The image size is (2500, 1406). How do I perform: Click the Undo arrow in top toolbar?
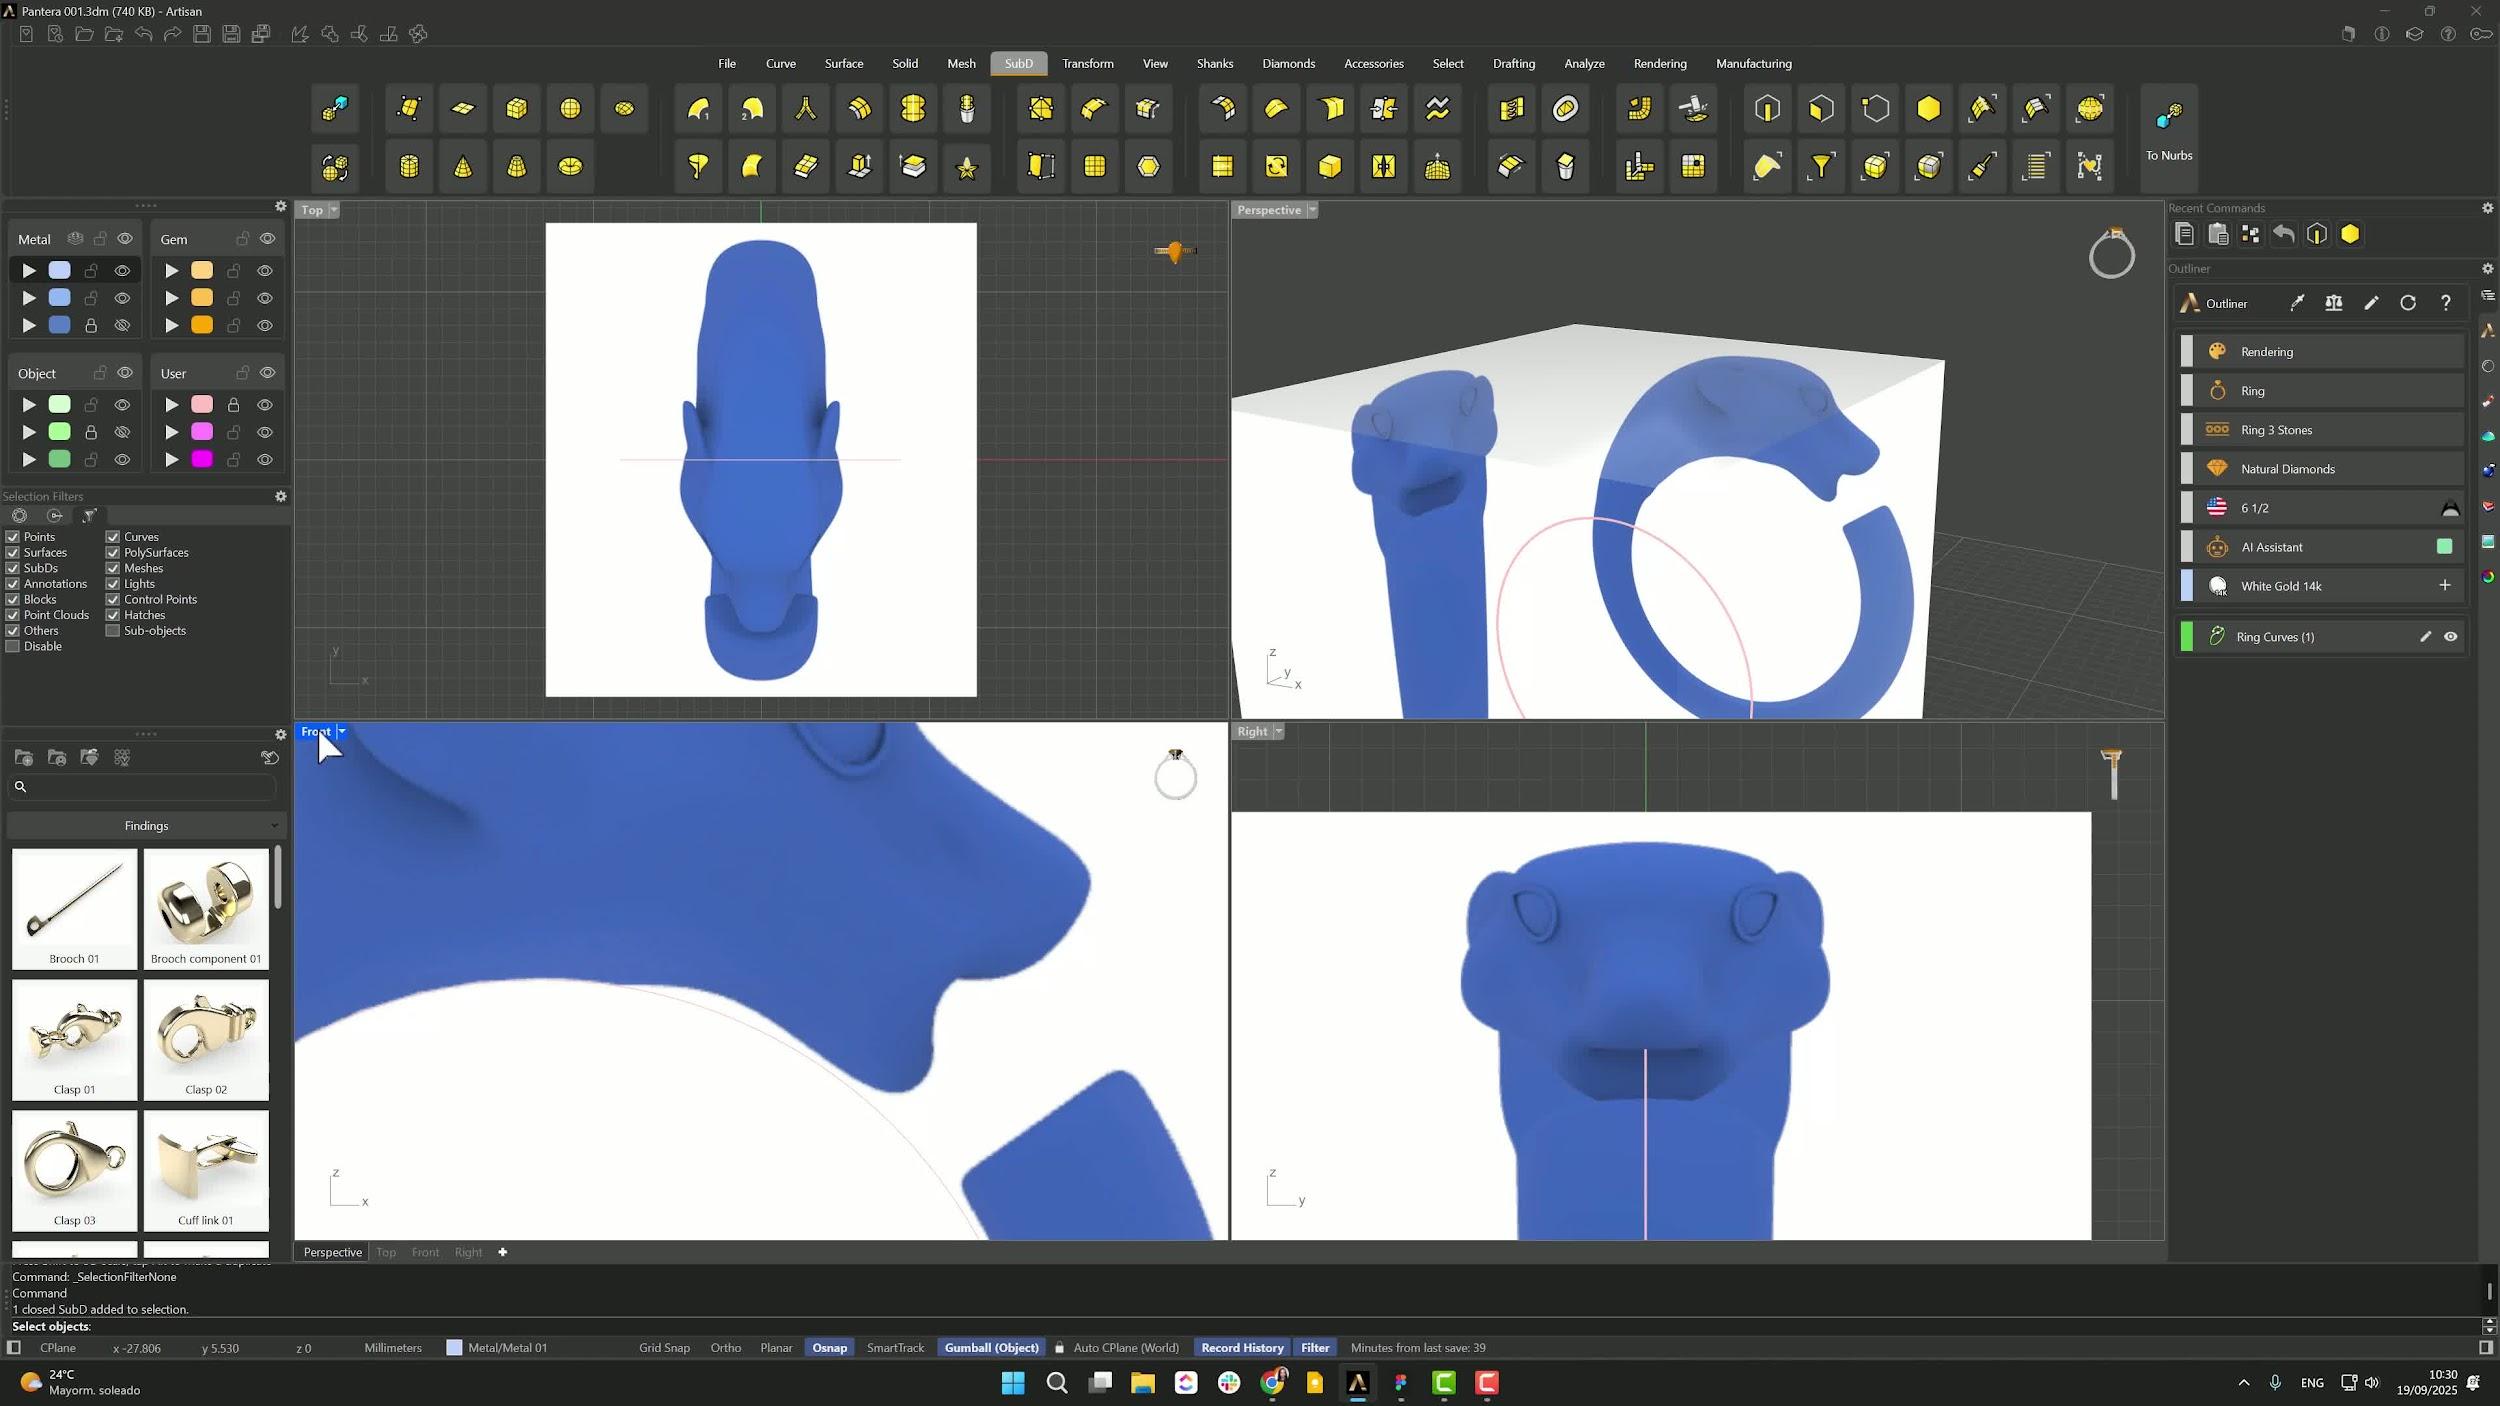(x=144, y=34)
